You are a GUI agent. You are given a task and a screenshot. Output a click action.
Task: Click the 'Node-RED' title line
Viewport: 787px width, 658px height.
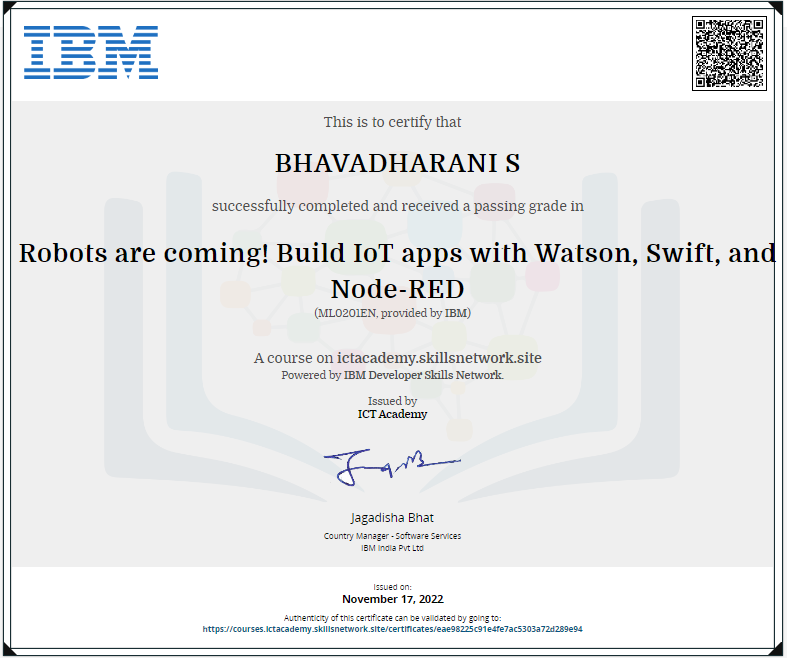[x=398, y=289]
